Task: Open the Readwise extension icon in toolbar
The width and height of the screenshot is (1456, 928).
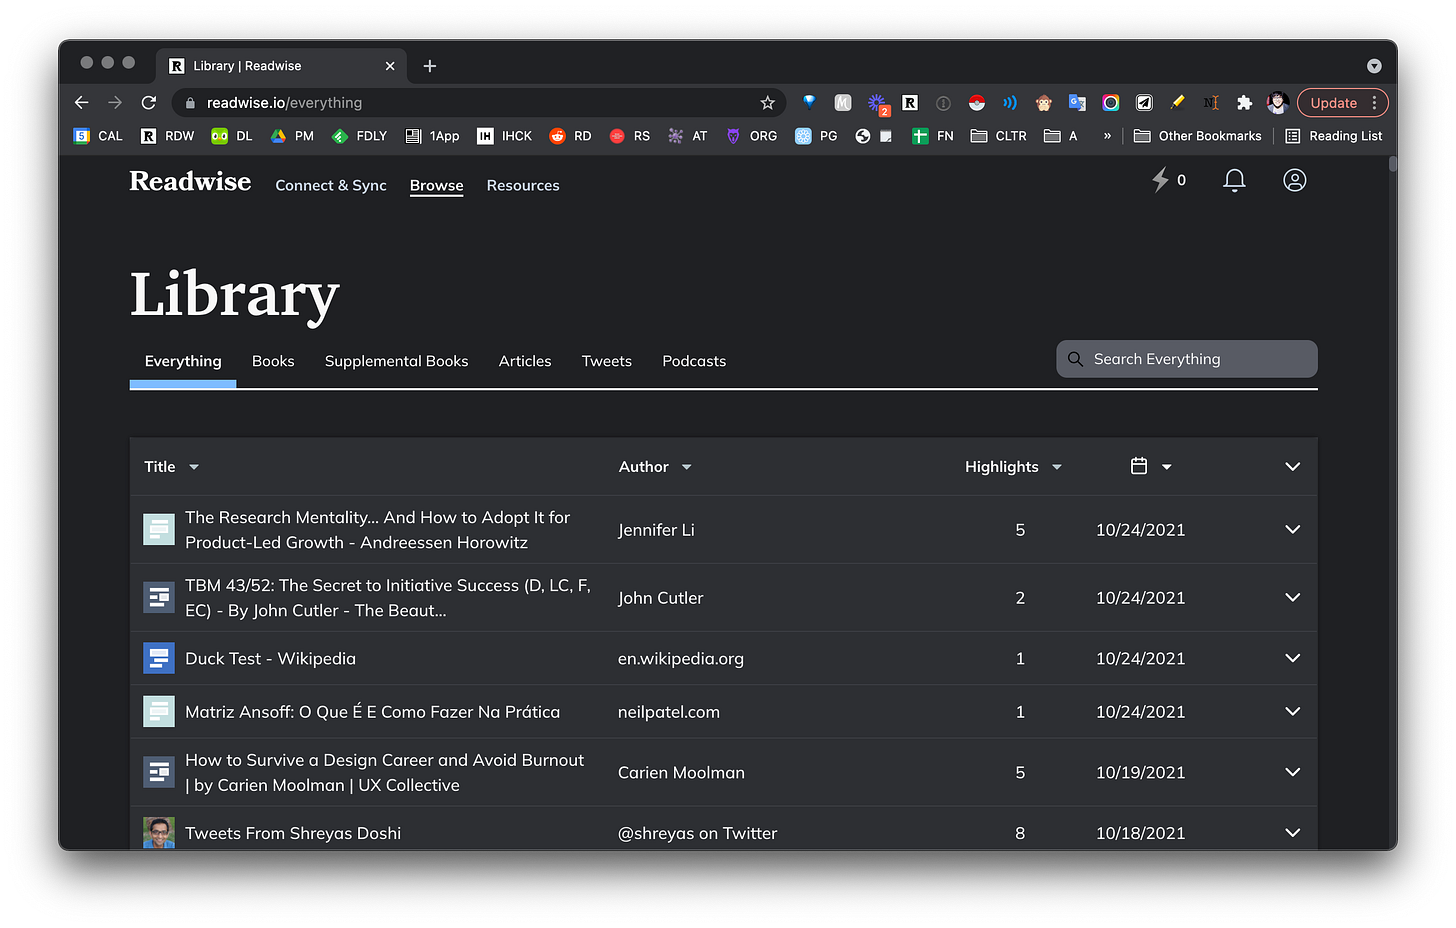Action: pos(910,103)
